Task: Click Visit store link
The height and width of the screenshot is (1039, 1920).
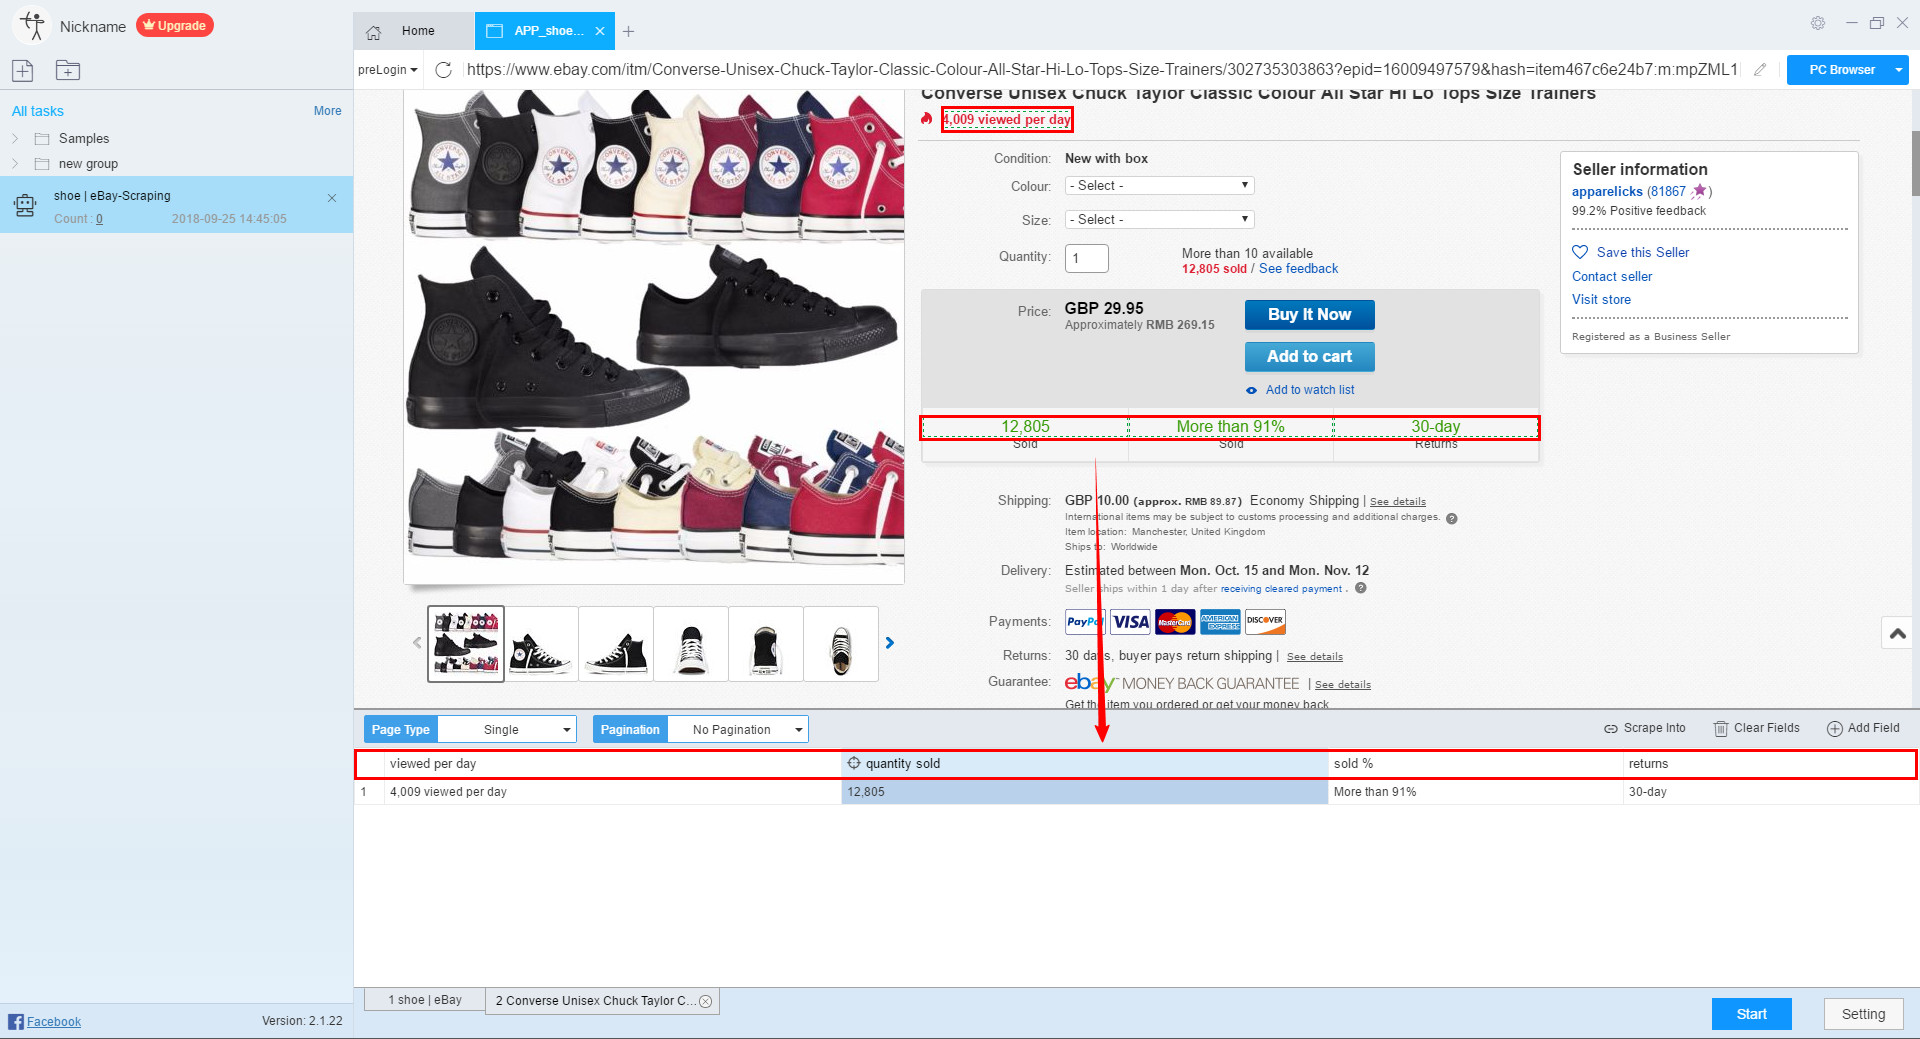Action: click(1601, 300)
